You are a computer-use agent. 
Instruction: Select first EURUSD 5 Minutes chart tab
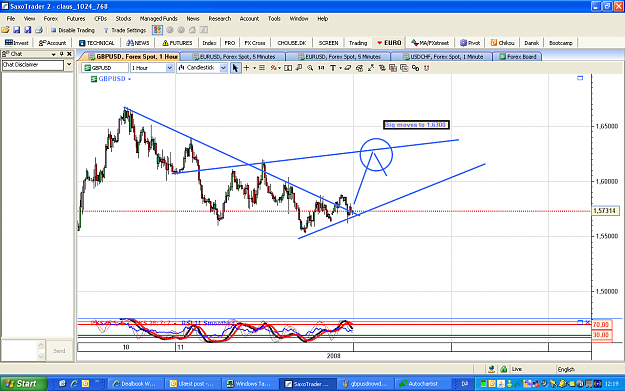click(234, 57)
